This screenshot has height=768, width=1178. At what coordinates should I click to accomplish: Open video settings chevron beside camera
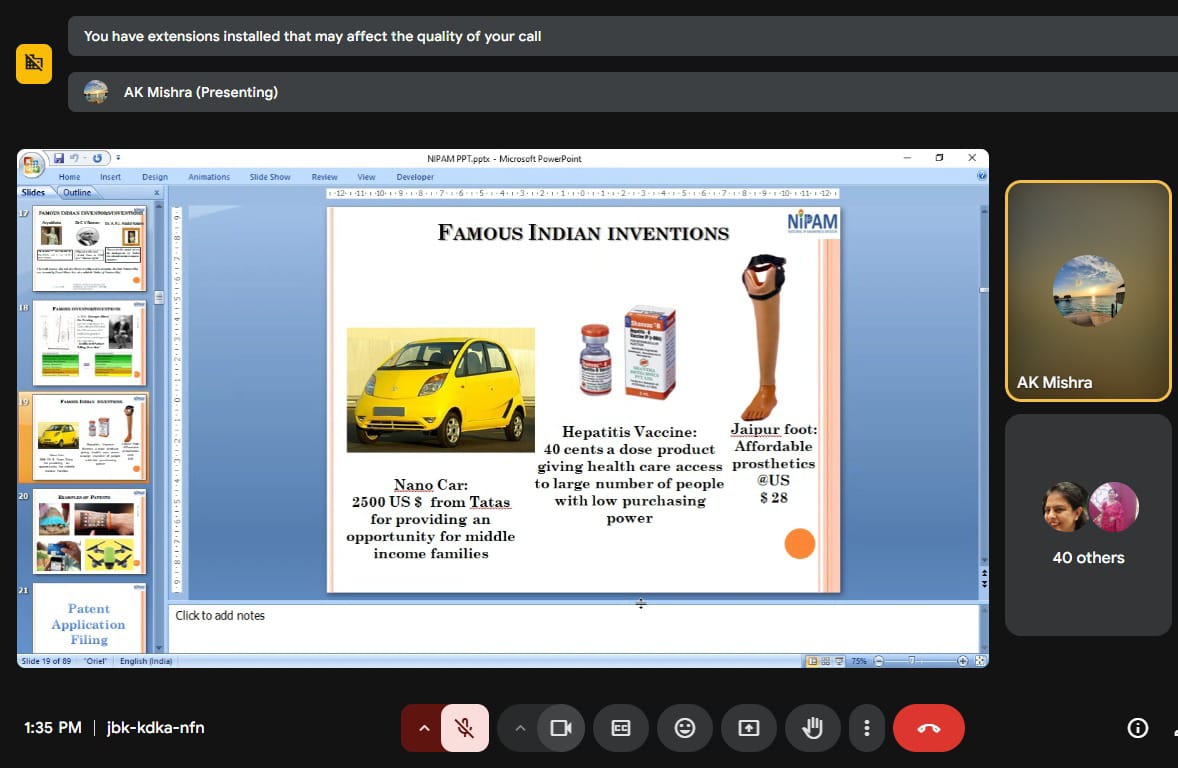coord(520,727)
